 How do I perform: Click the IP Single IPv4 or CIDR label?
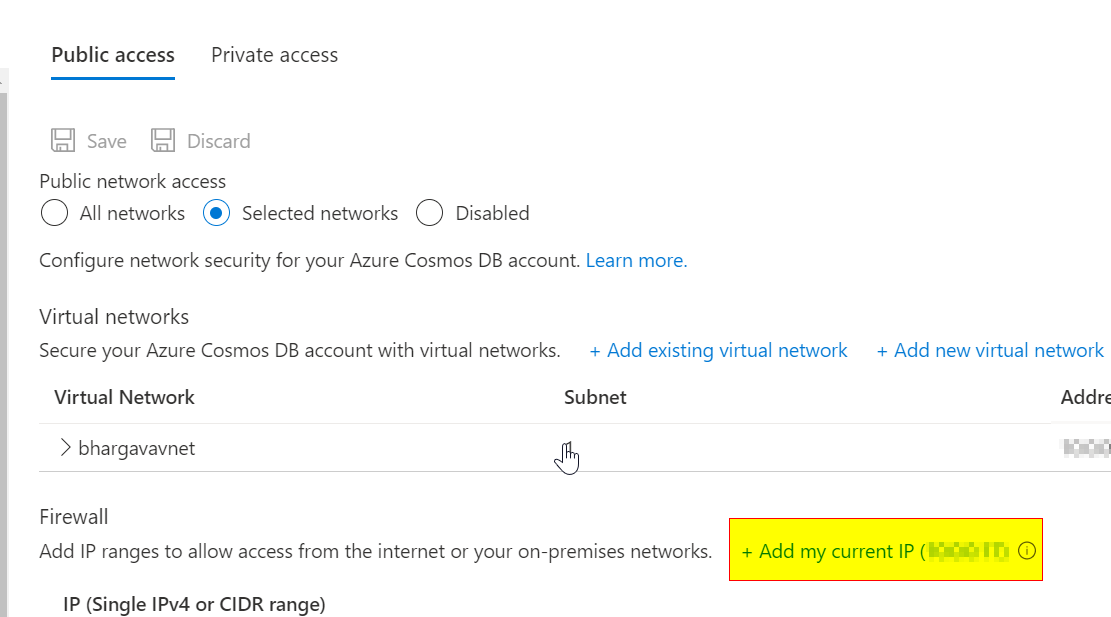(196, 604)
